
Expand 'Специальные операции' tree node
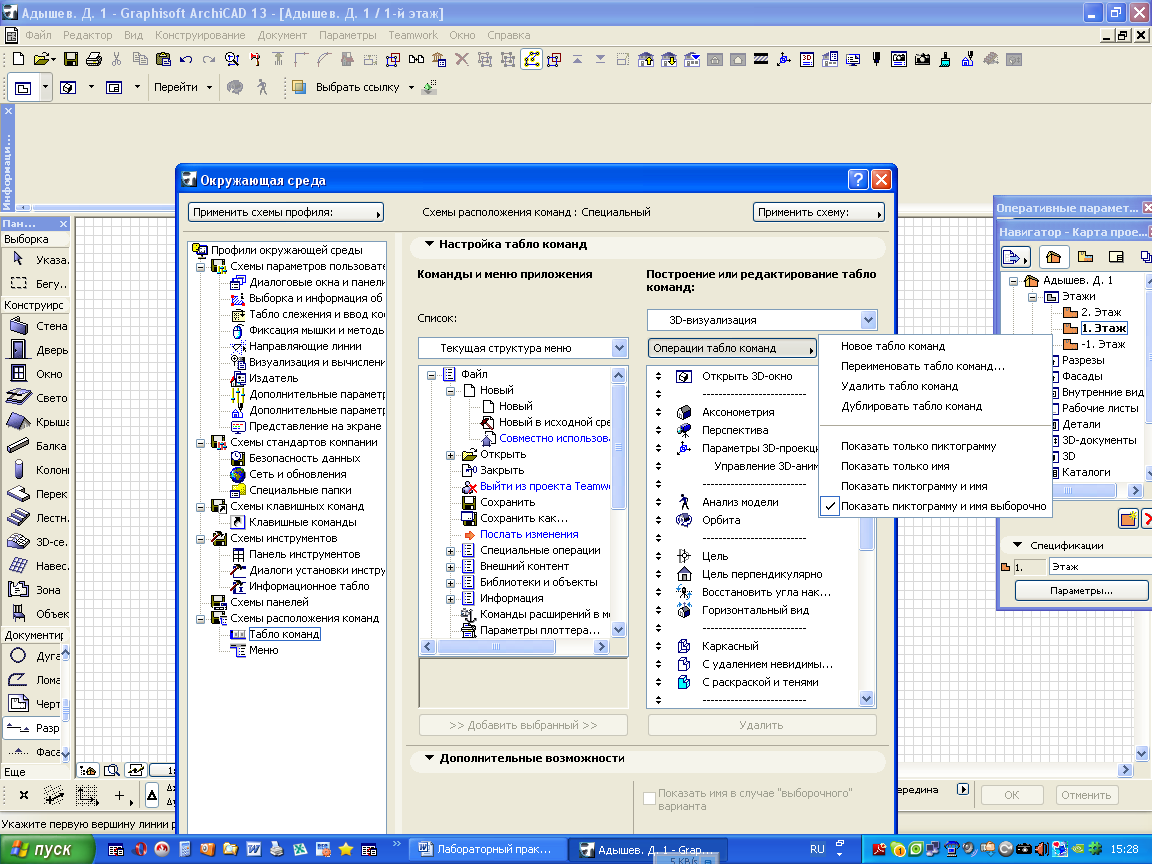[x=450, y=550]
